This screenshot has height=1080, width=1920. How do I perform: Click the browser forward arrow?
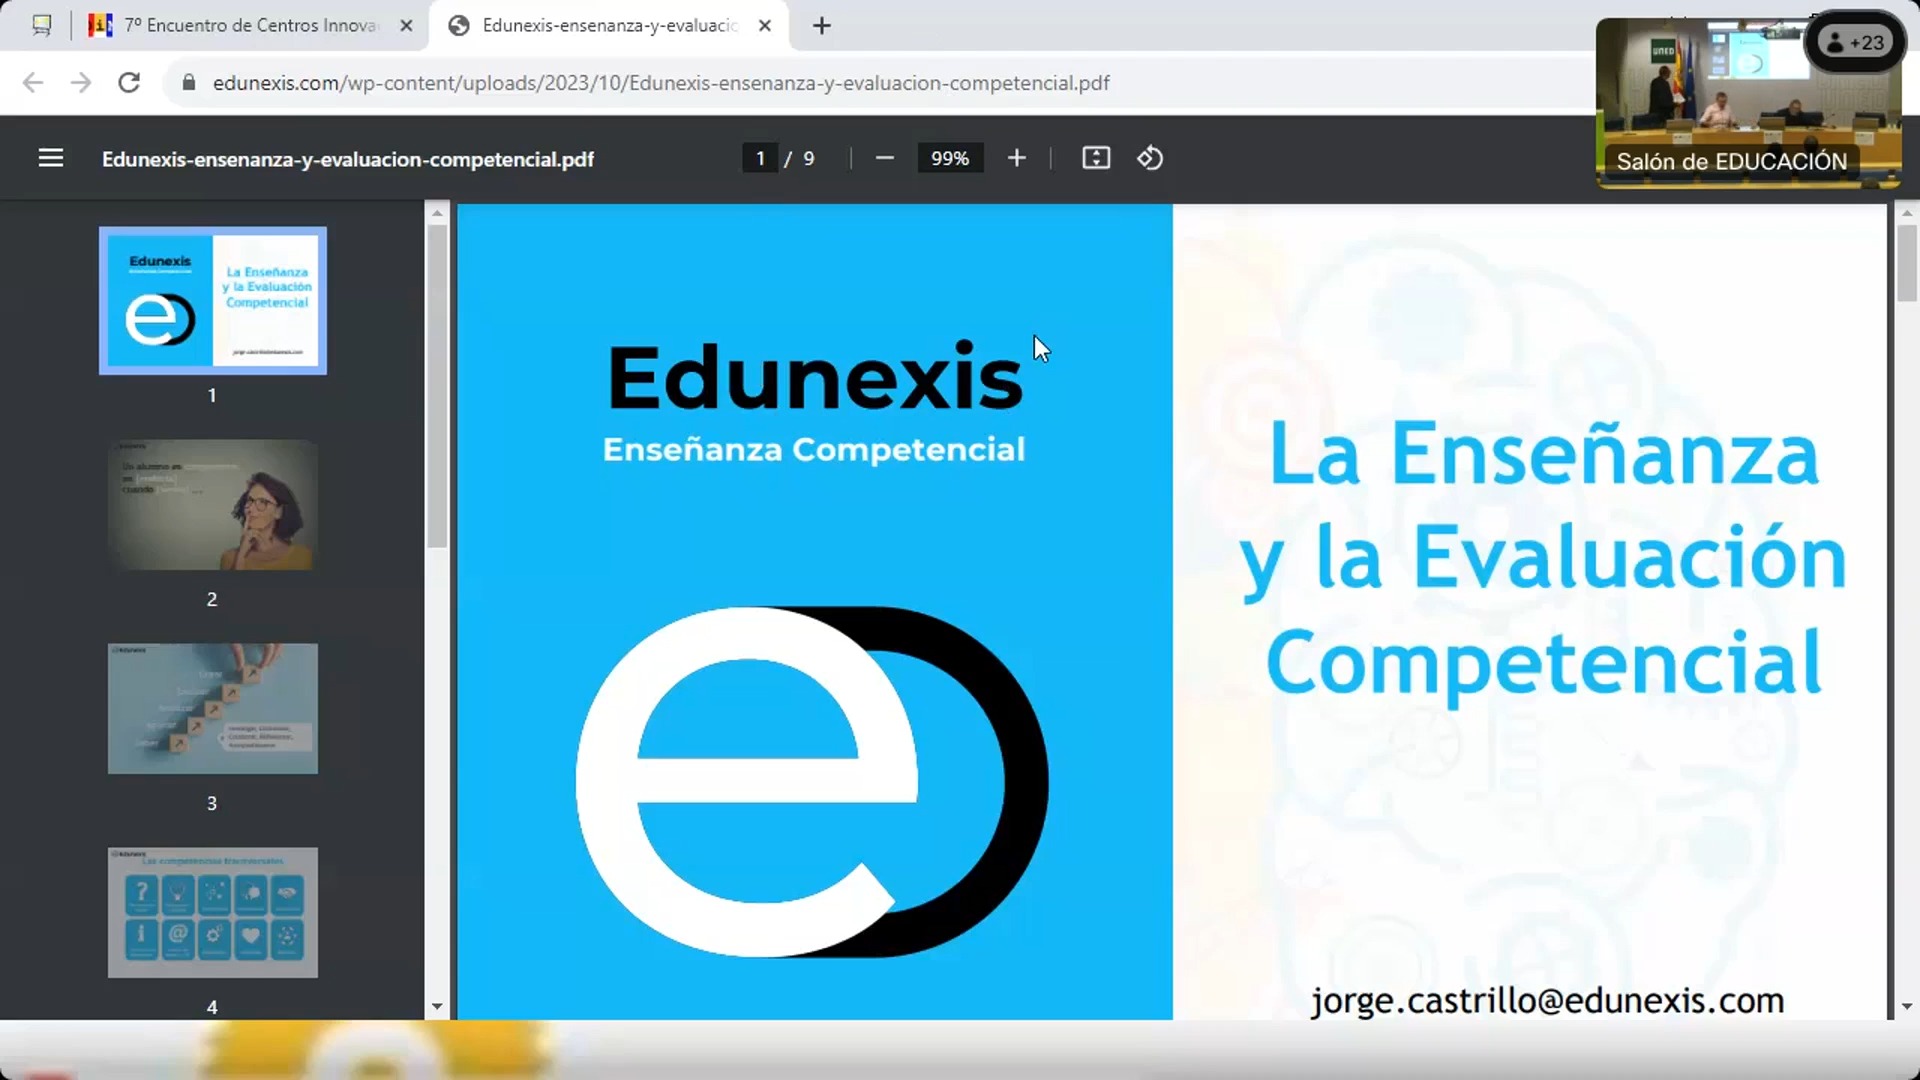(81, 83)
